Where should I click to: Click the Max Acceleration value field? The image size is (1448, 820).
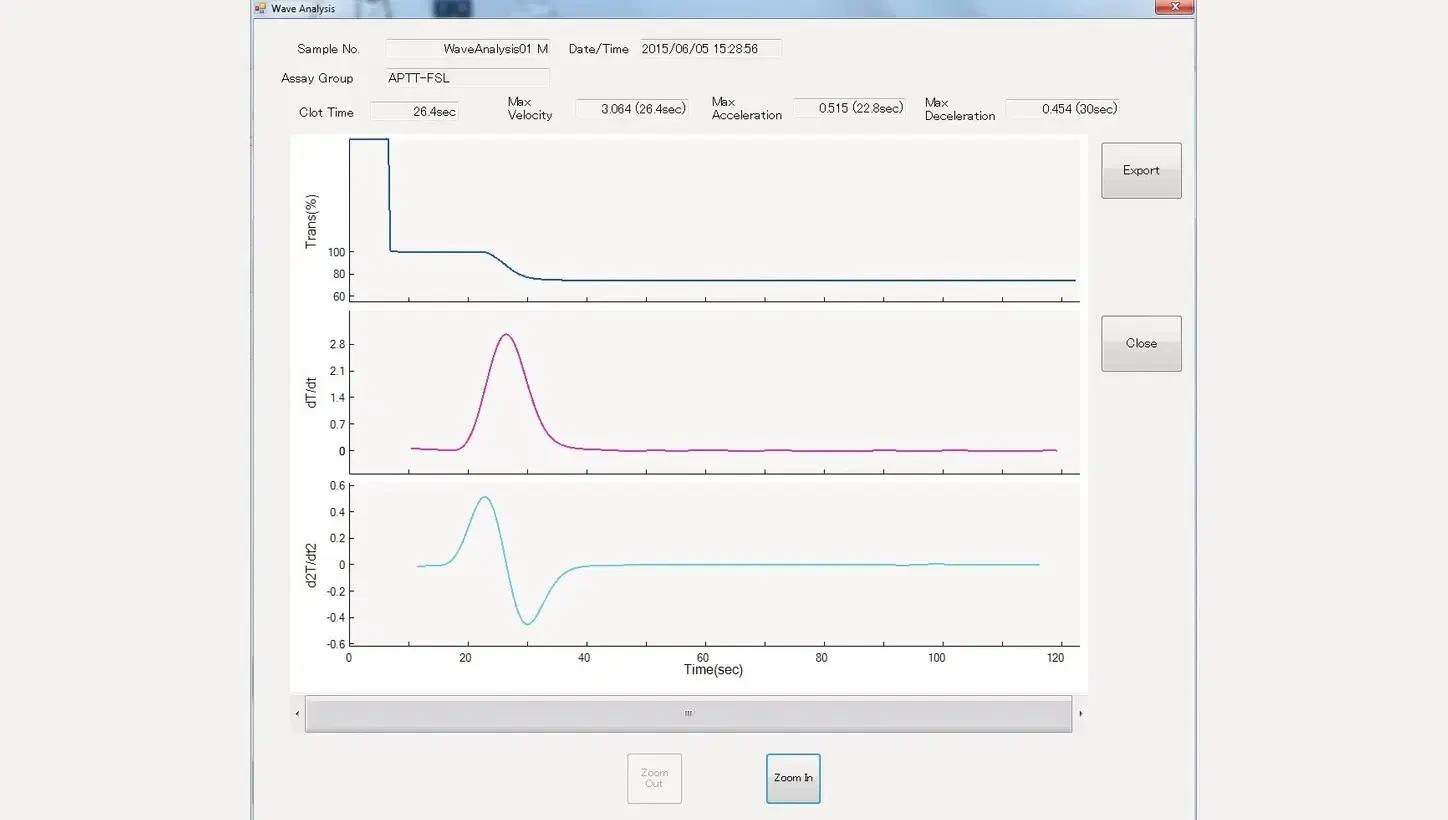(x=849, y=108)
